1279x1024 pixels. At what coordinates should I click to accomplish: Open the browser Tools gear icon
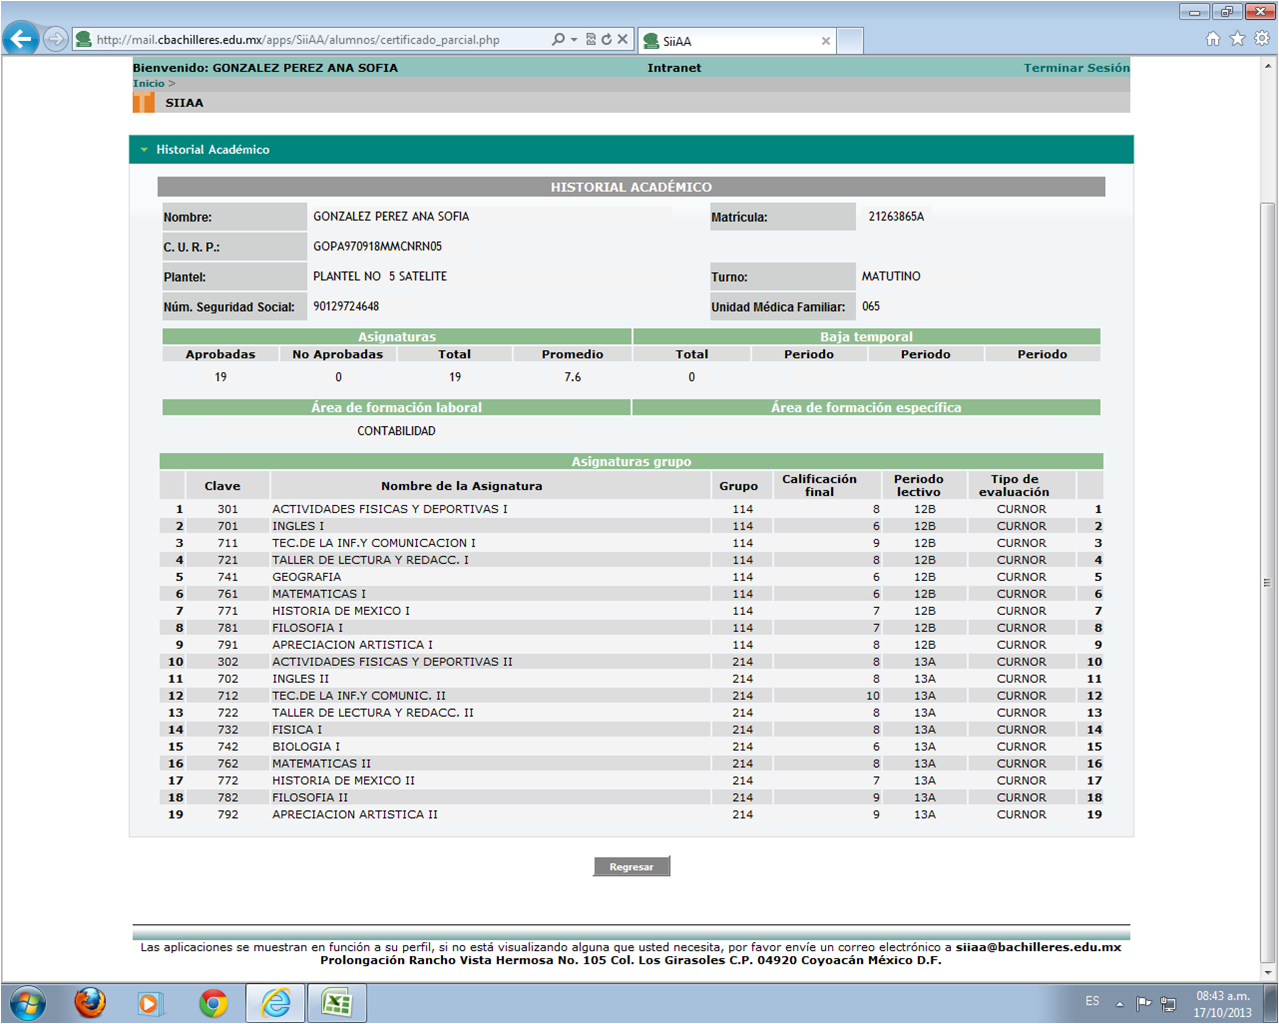coord(1262,39)
